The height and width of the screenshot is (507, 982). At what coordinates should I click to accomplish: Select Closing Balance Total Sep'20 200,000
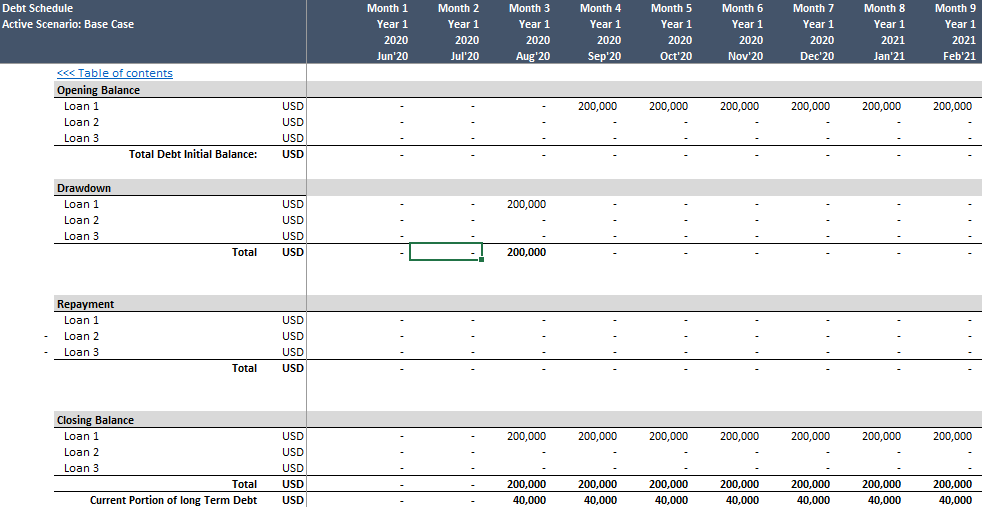tap(597, 484)
